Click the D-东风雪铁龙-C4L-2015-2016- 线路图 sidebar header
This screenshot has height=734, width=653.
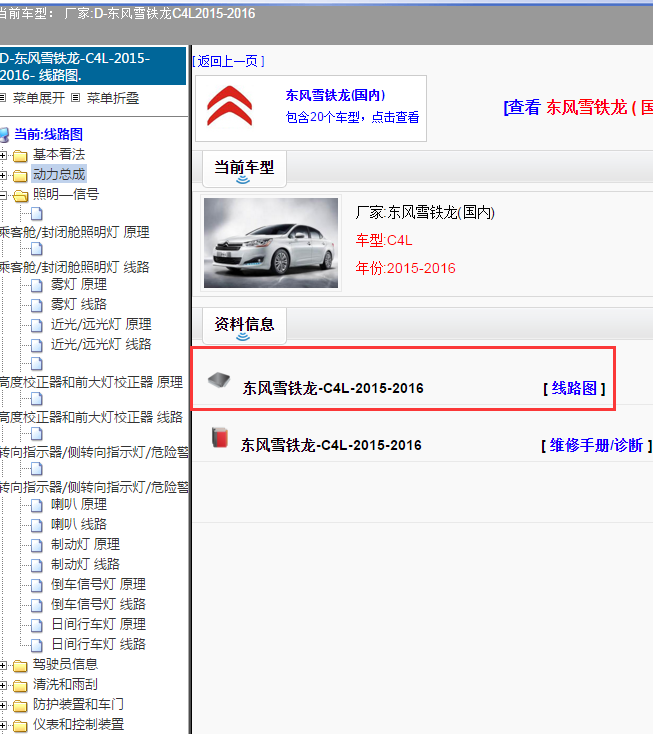click(93, 66)
